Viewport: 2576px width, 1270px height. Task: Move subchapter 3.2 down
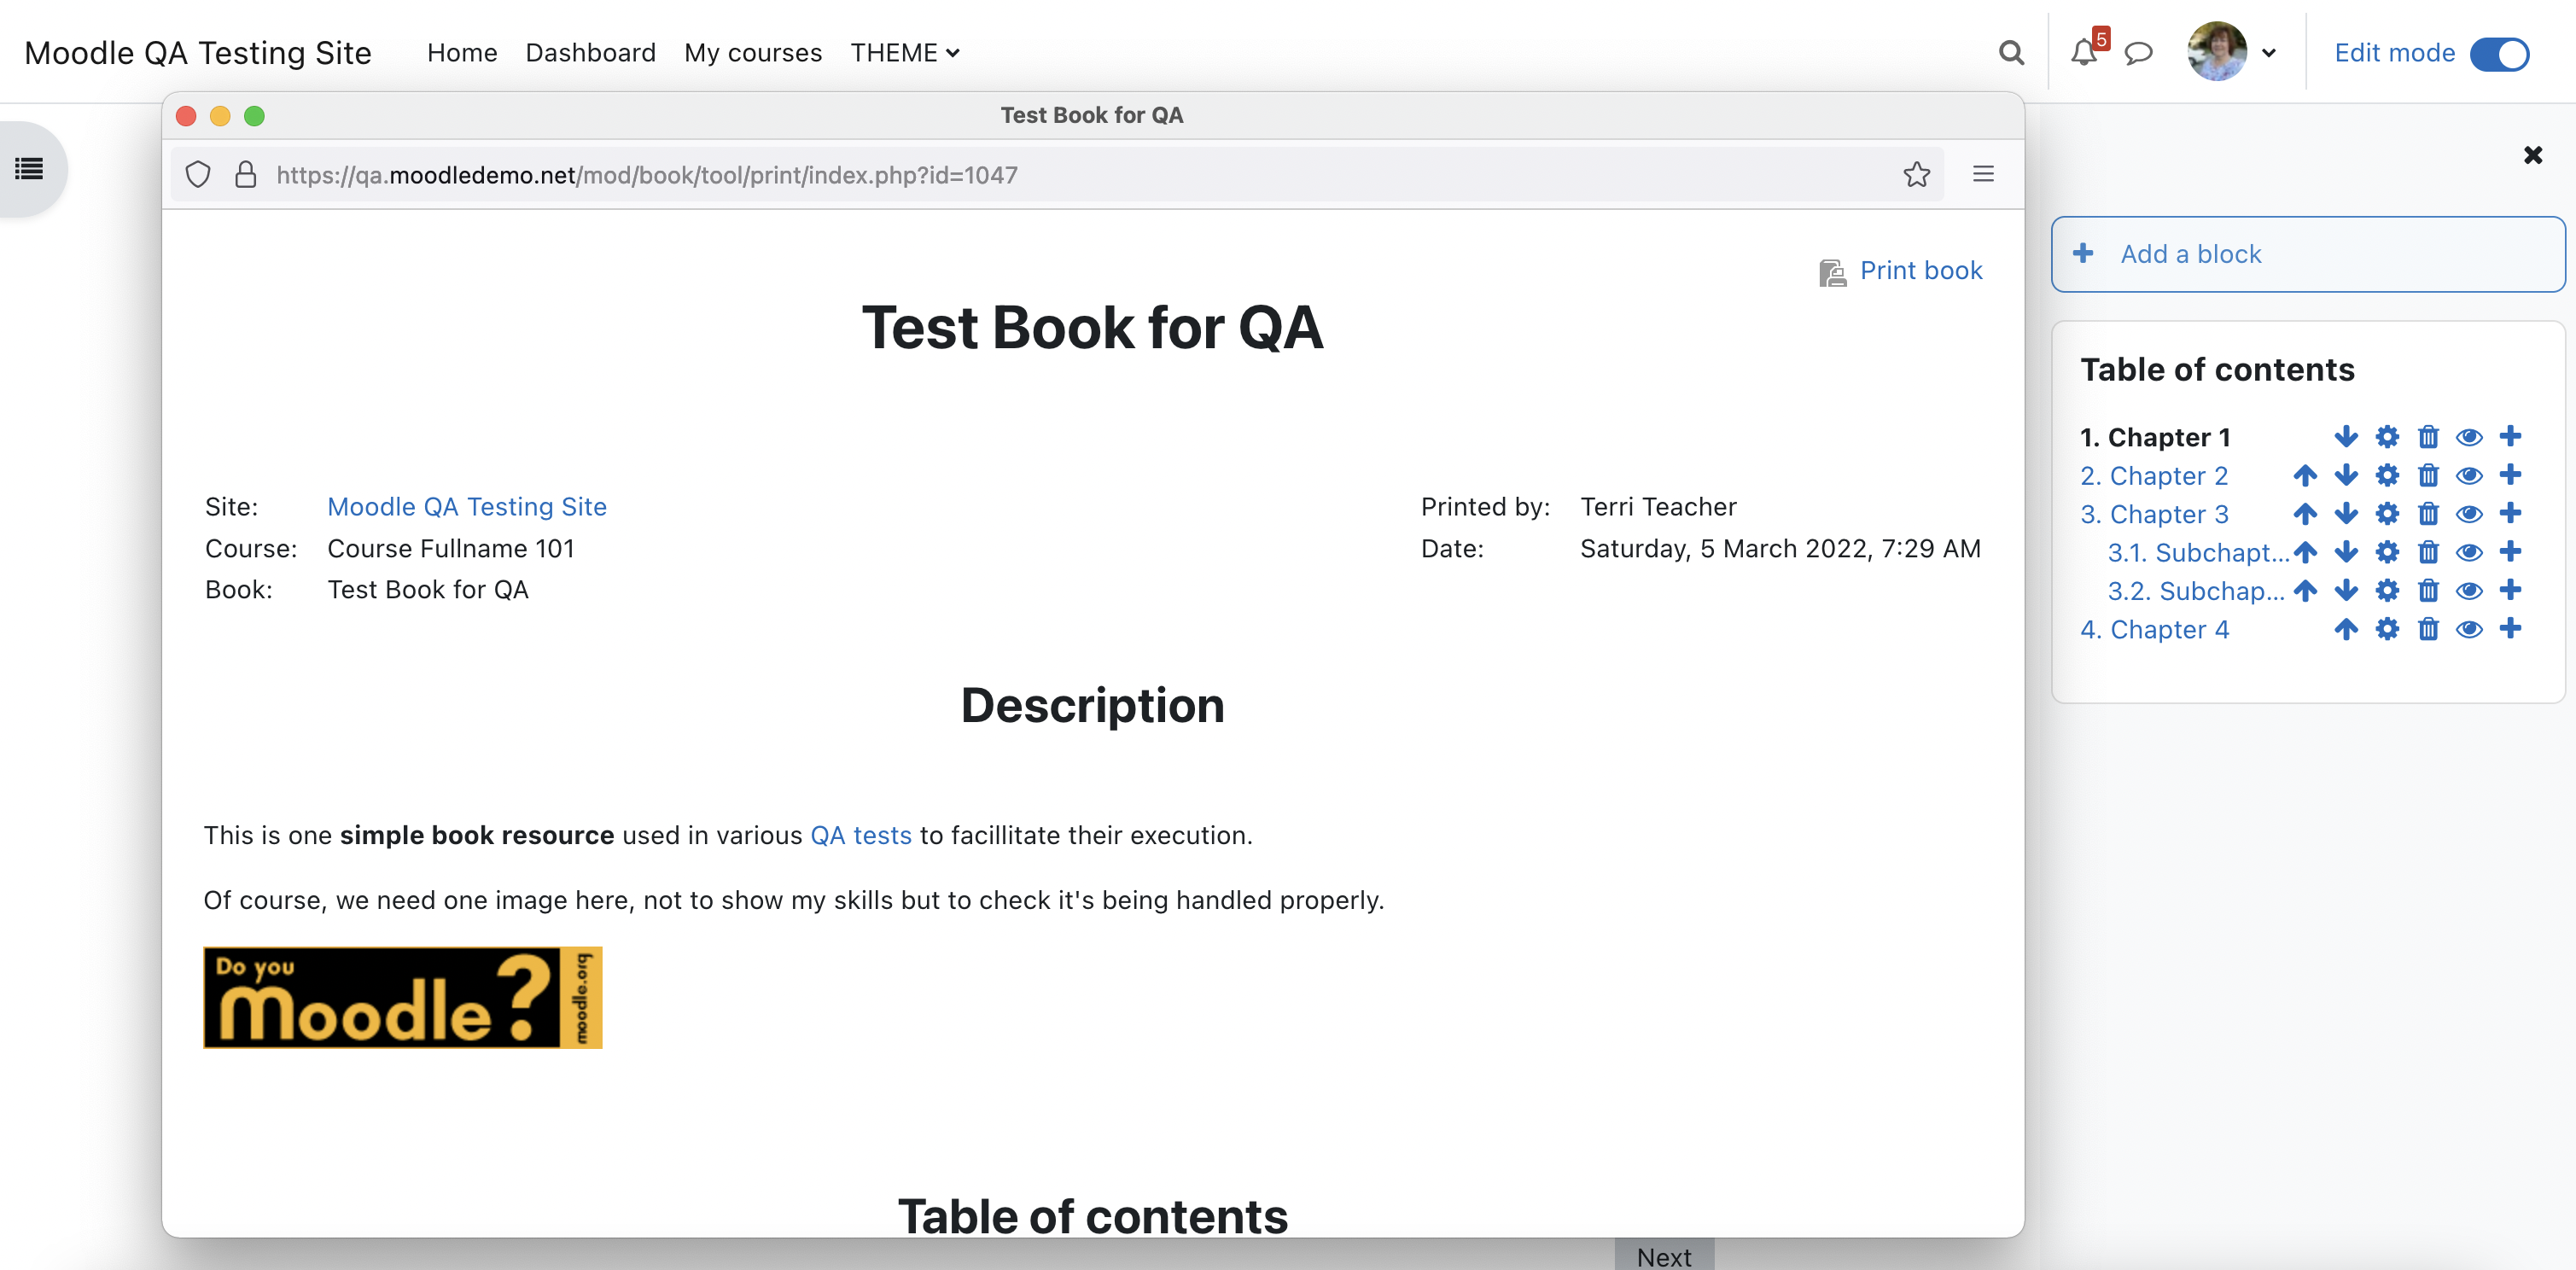tap(2346, 590)
